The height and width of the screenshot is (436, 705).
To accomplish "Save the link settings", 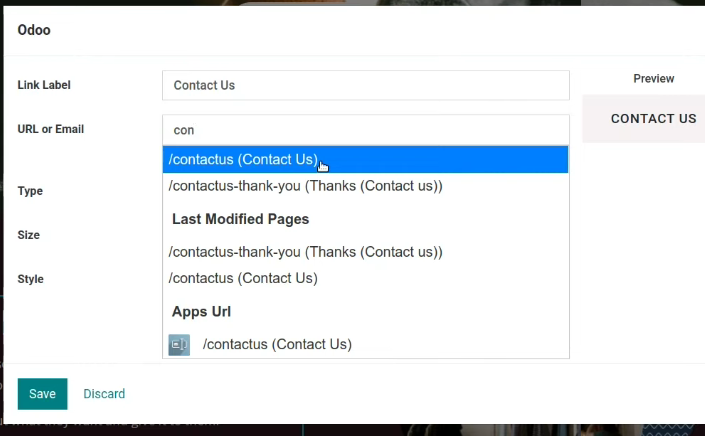I will [43, 394].
